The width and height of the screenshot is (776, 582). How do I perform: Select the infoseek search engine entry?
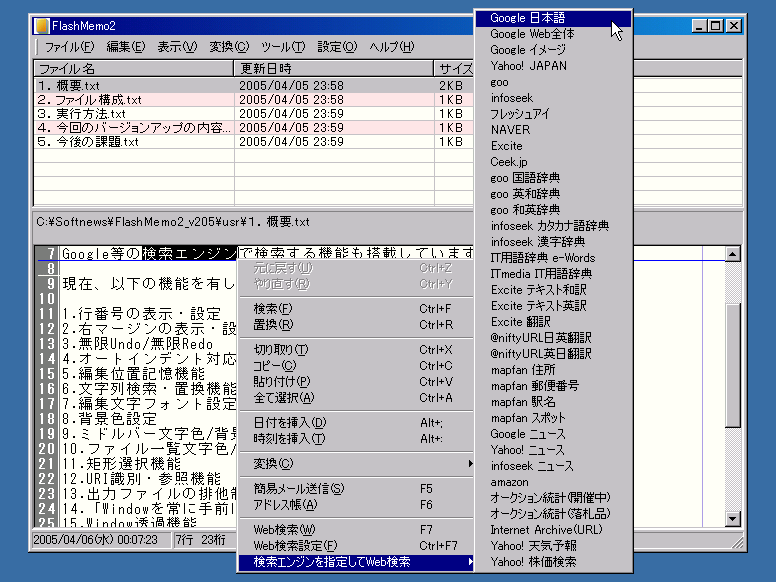click(553, 98)
